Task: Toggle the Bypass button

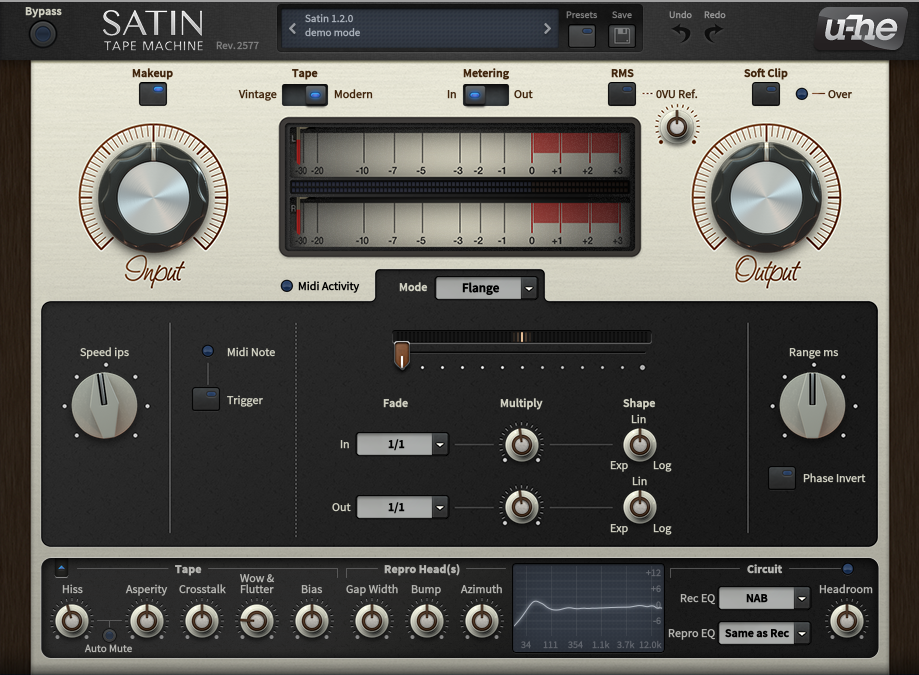Action: pyautogui.click(x=43, y=34)
